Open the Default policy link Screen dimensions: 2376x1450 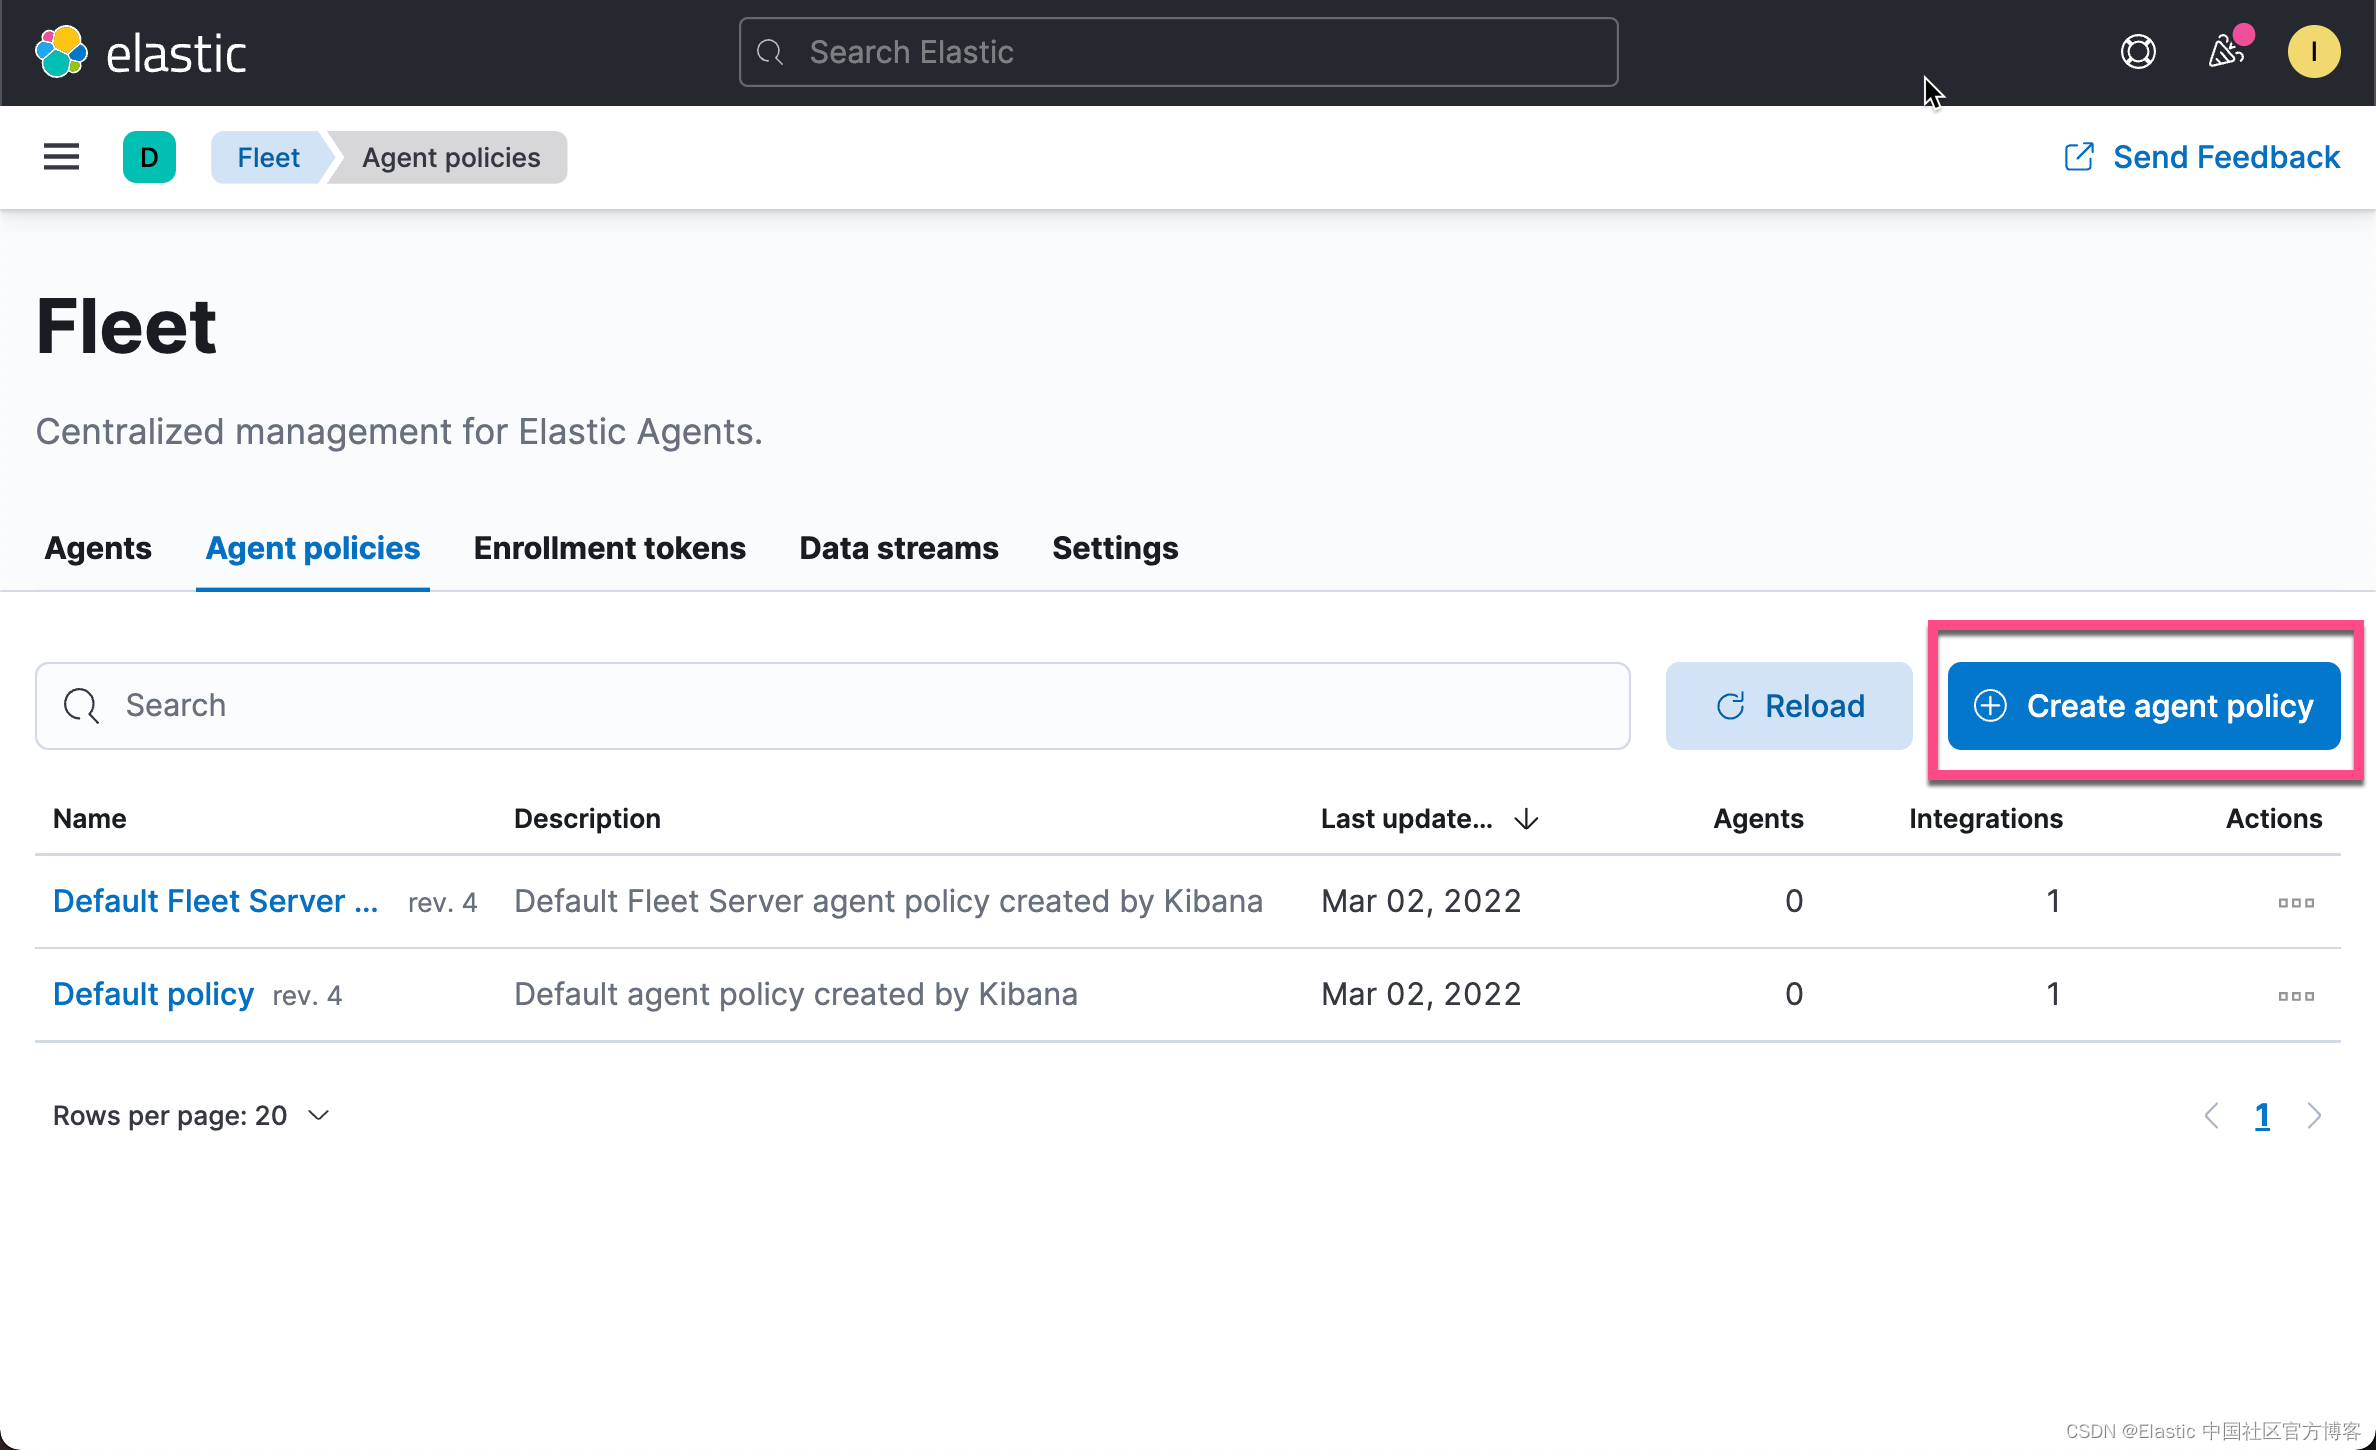tap(153, 995)
